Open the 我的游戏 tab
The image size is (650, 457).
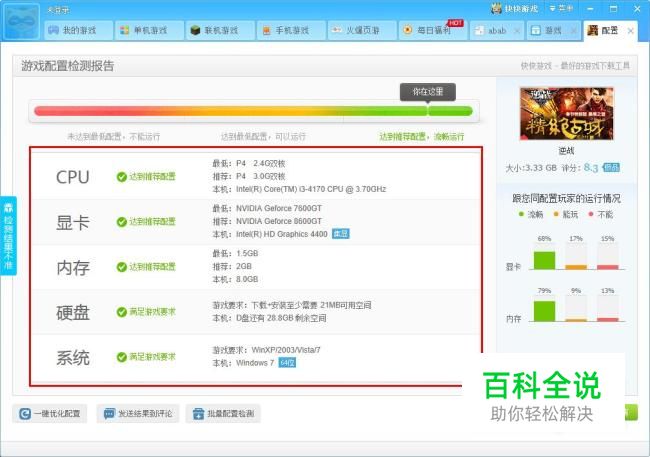[78, 30]
